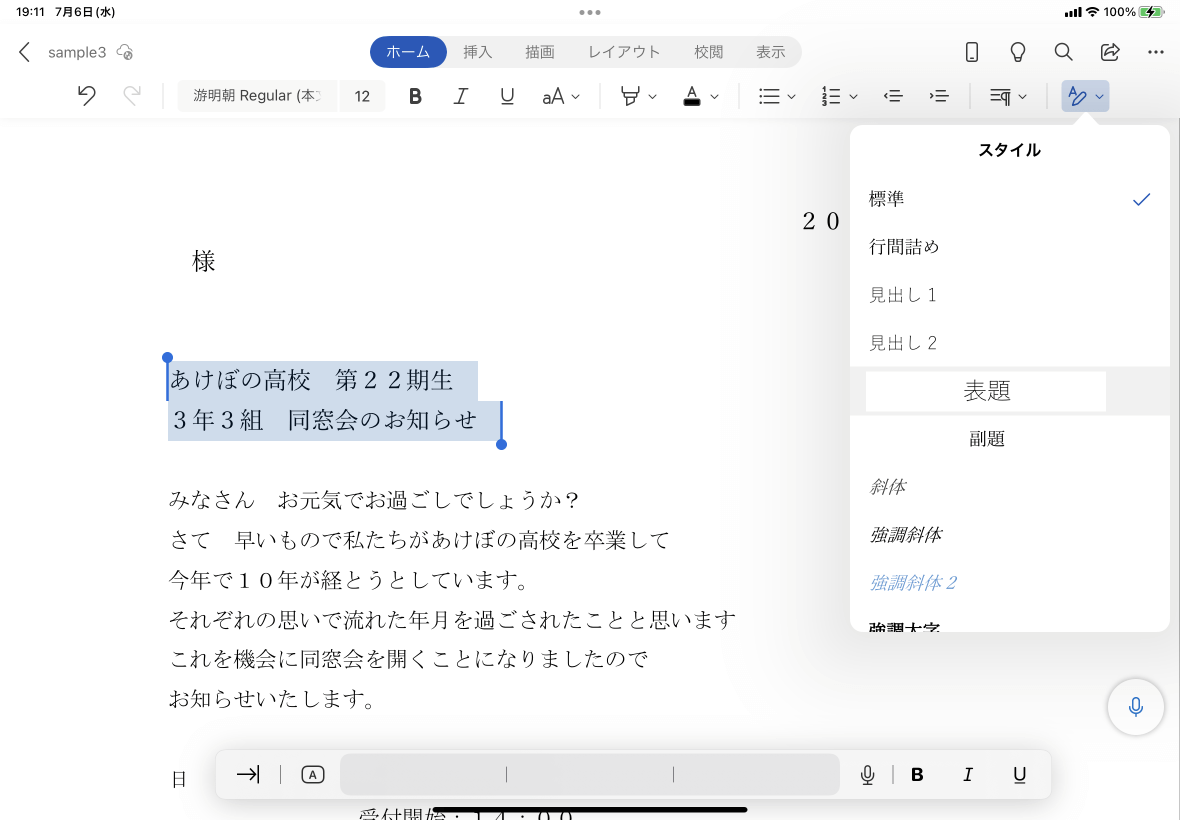Decrease the paragraph indent
The width and height of the screenshot is (1180, 820).
893,96
